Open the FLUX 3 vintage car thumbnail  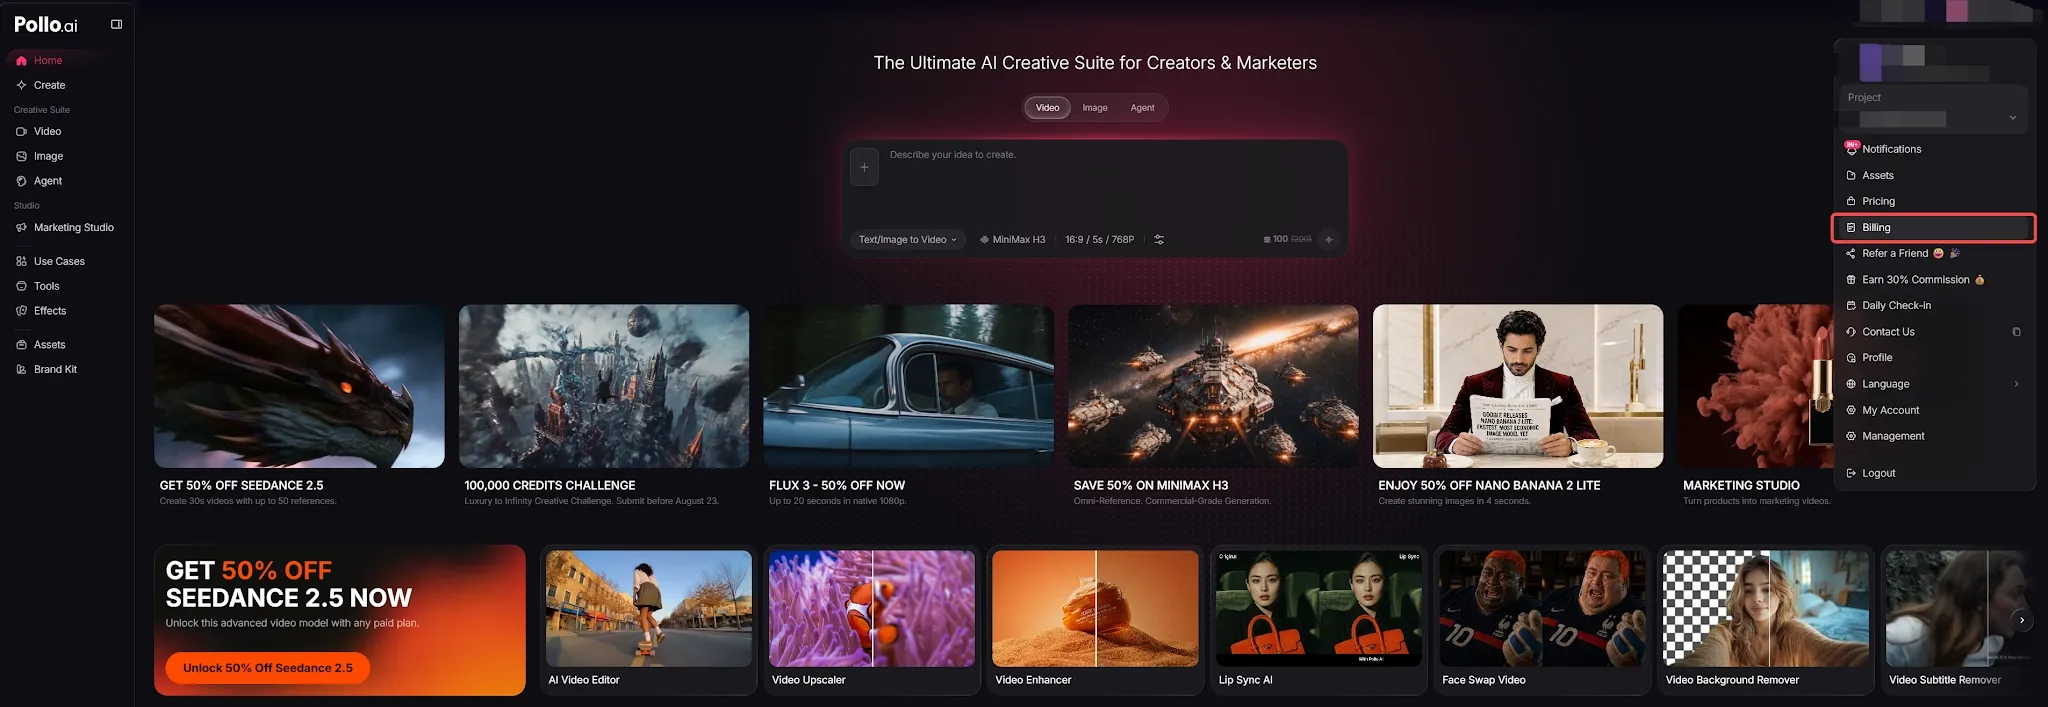[908, 386]
